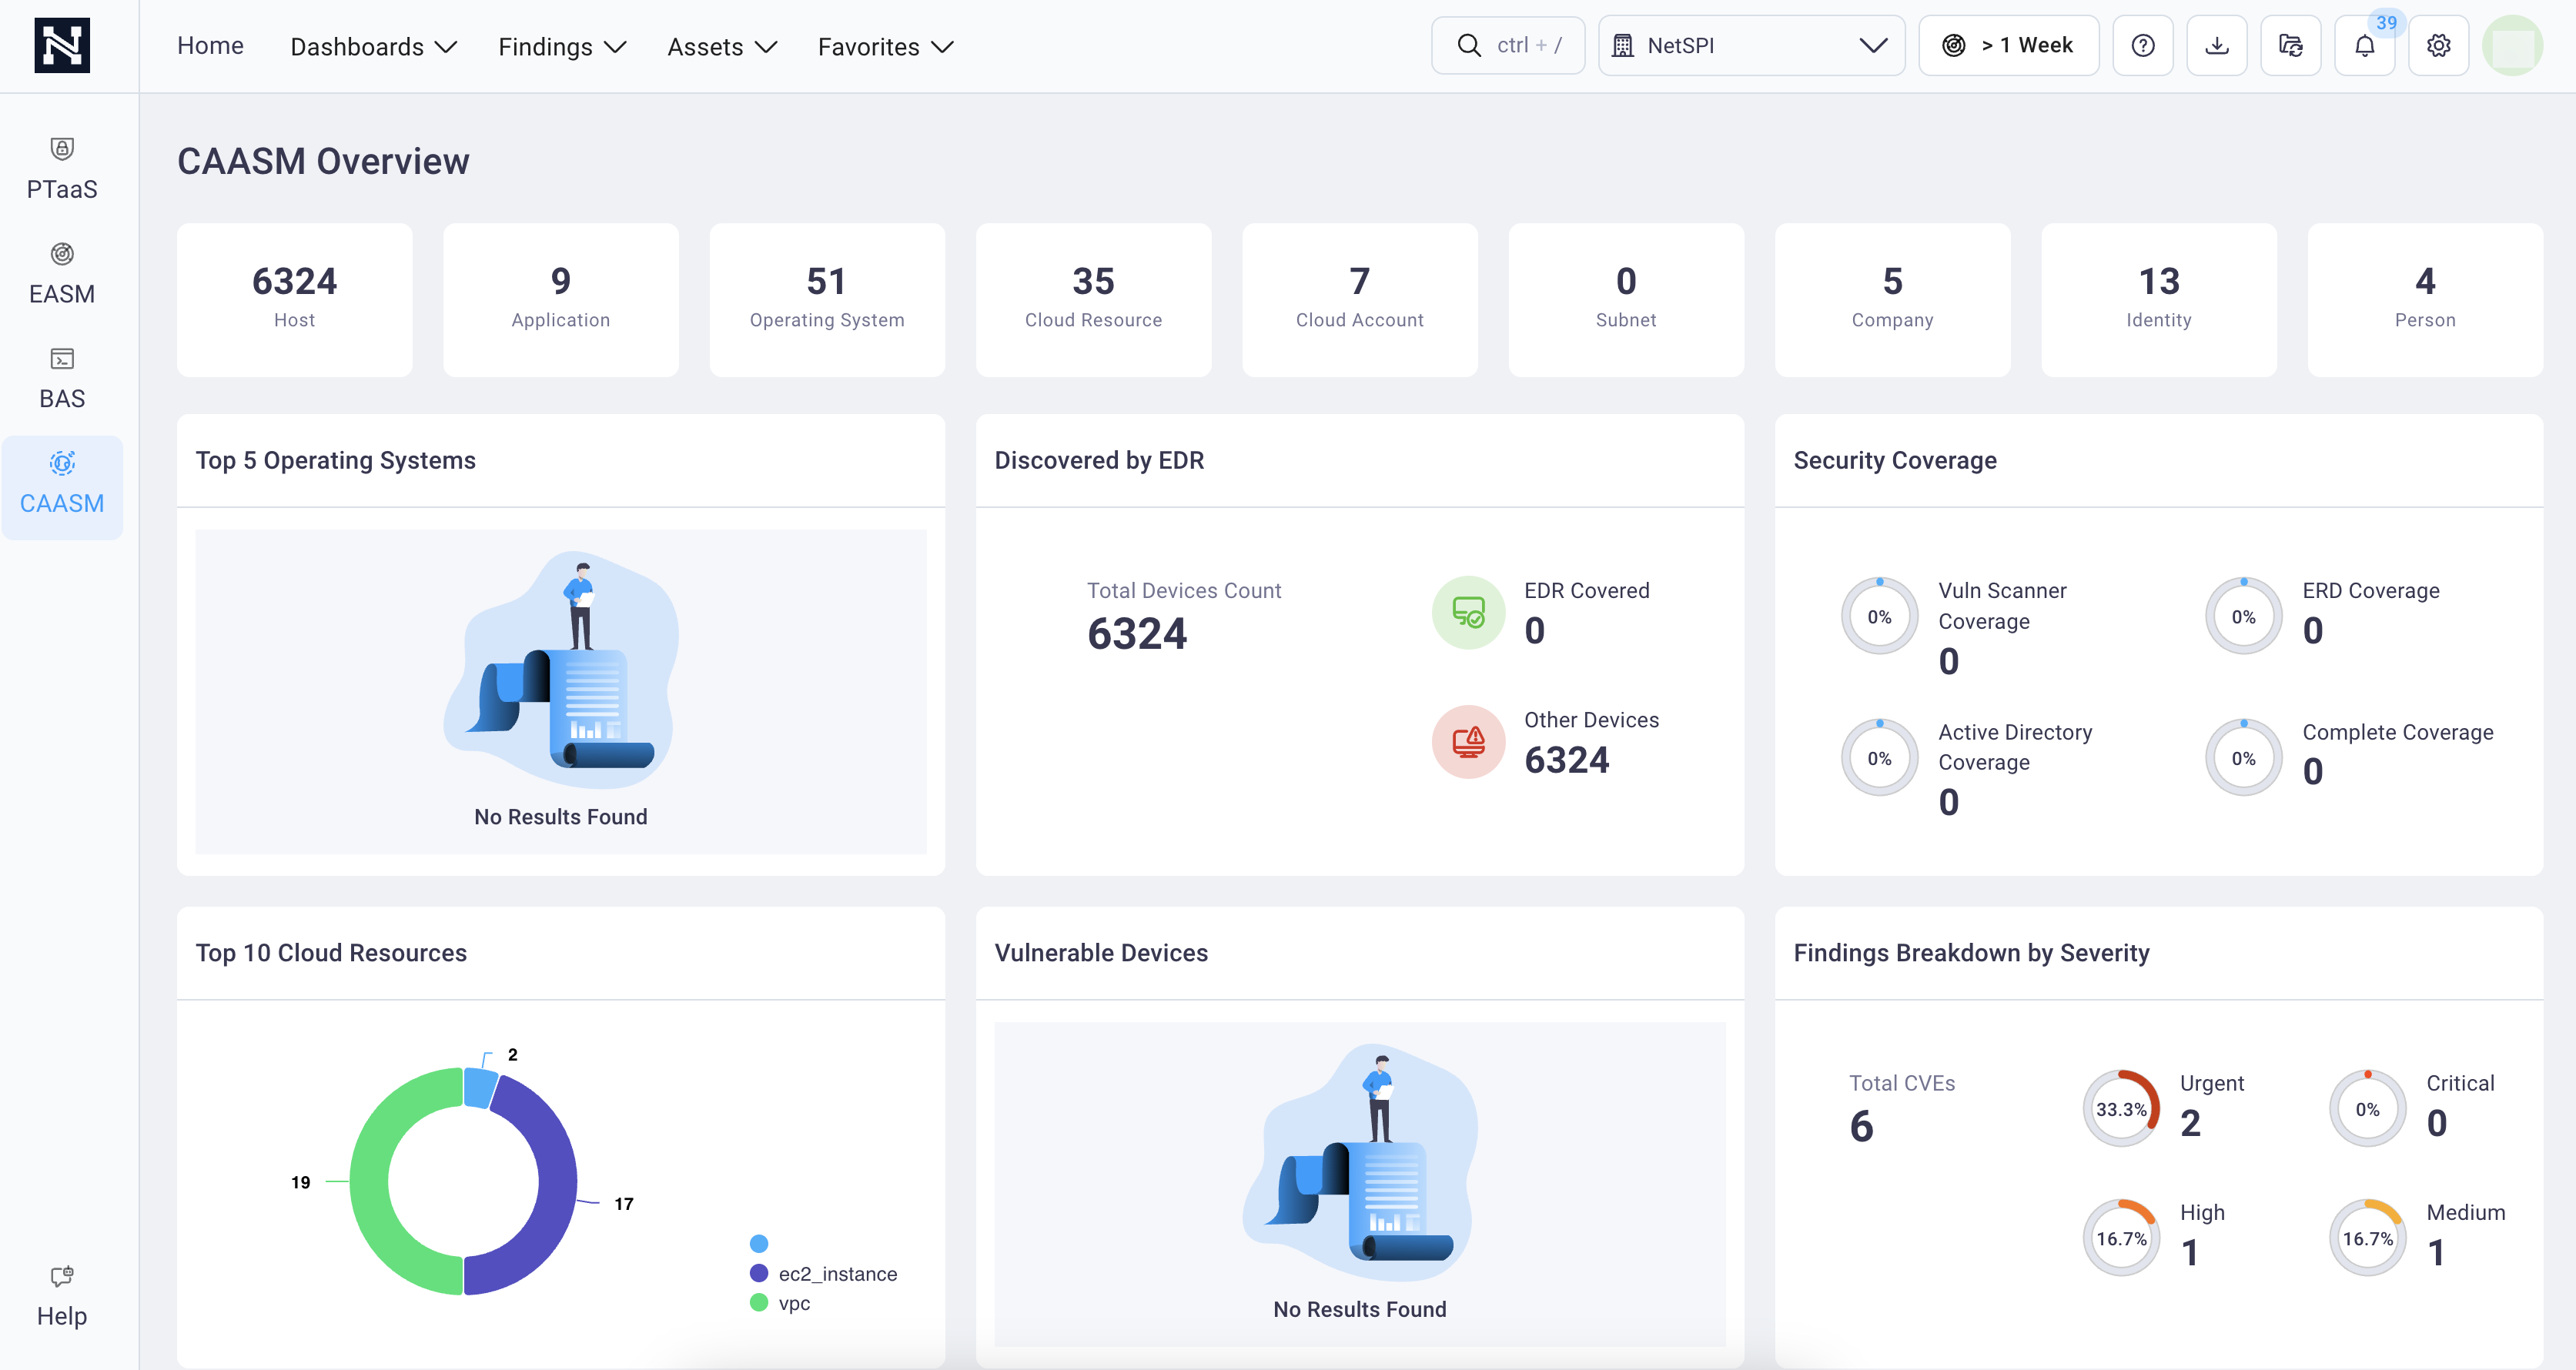2576x1370 pixels.
Task: Expand the Dashboards menu
Action: click(373, 47)
